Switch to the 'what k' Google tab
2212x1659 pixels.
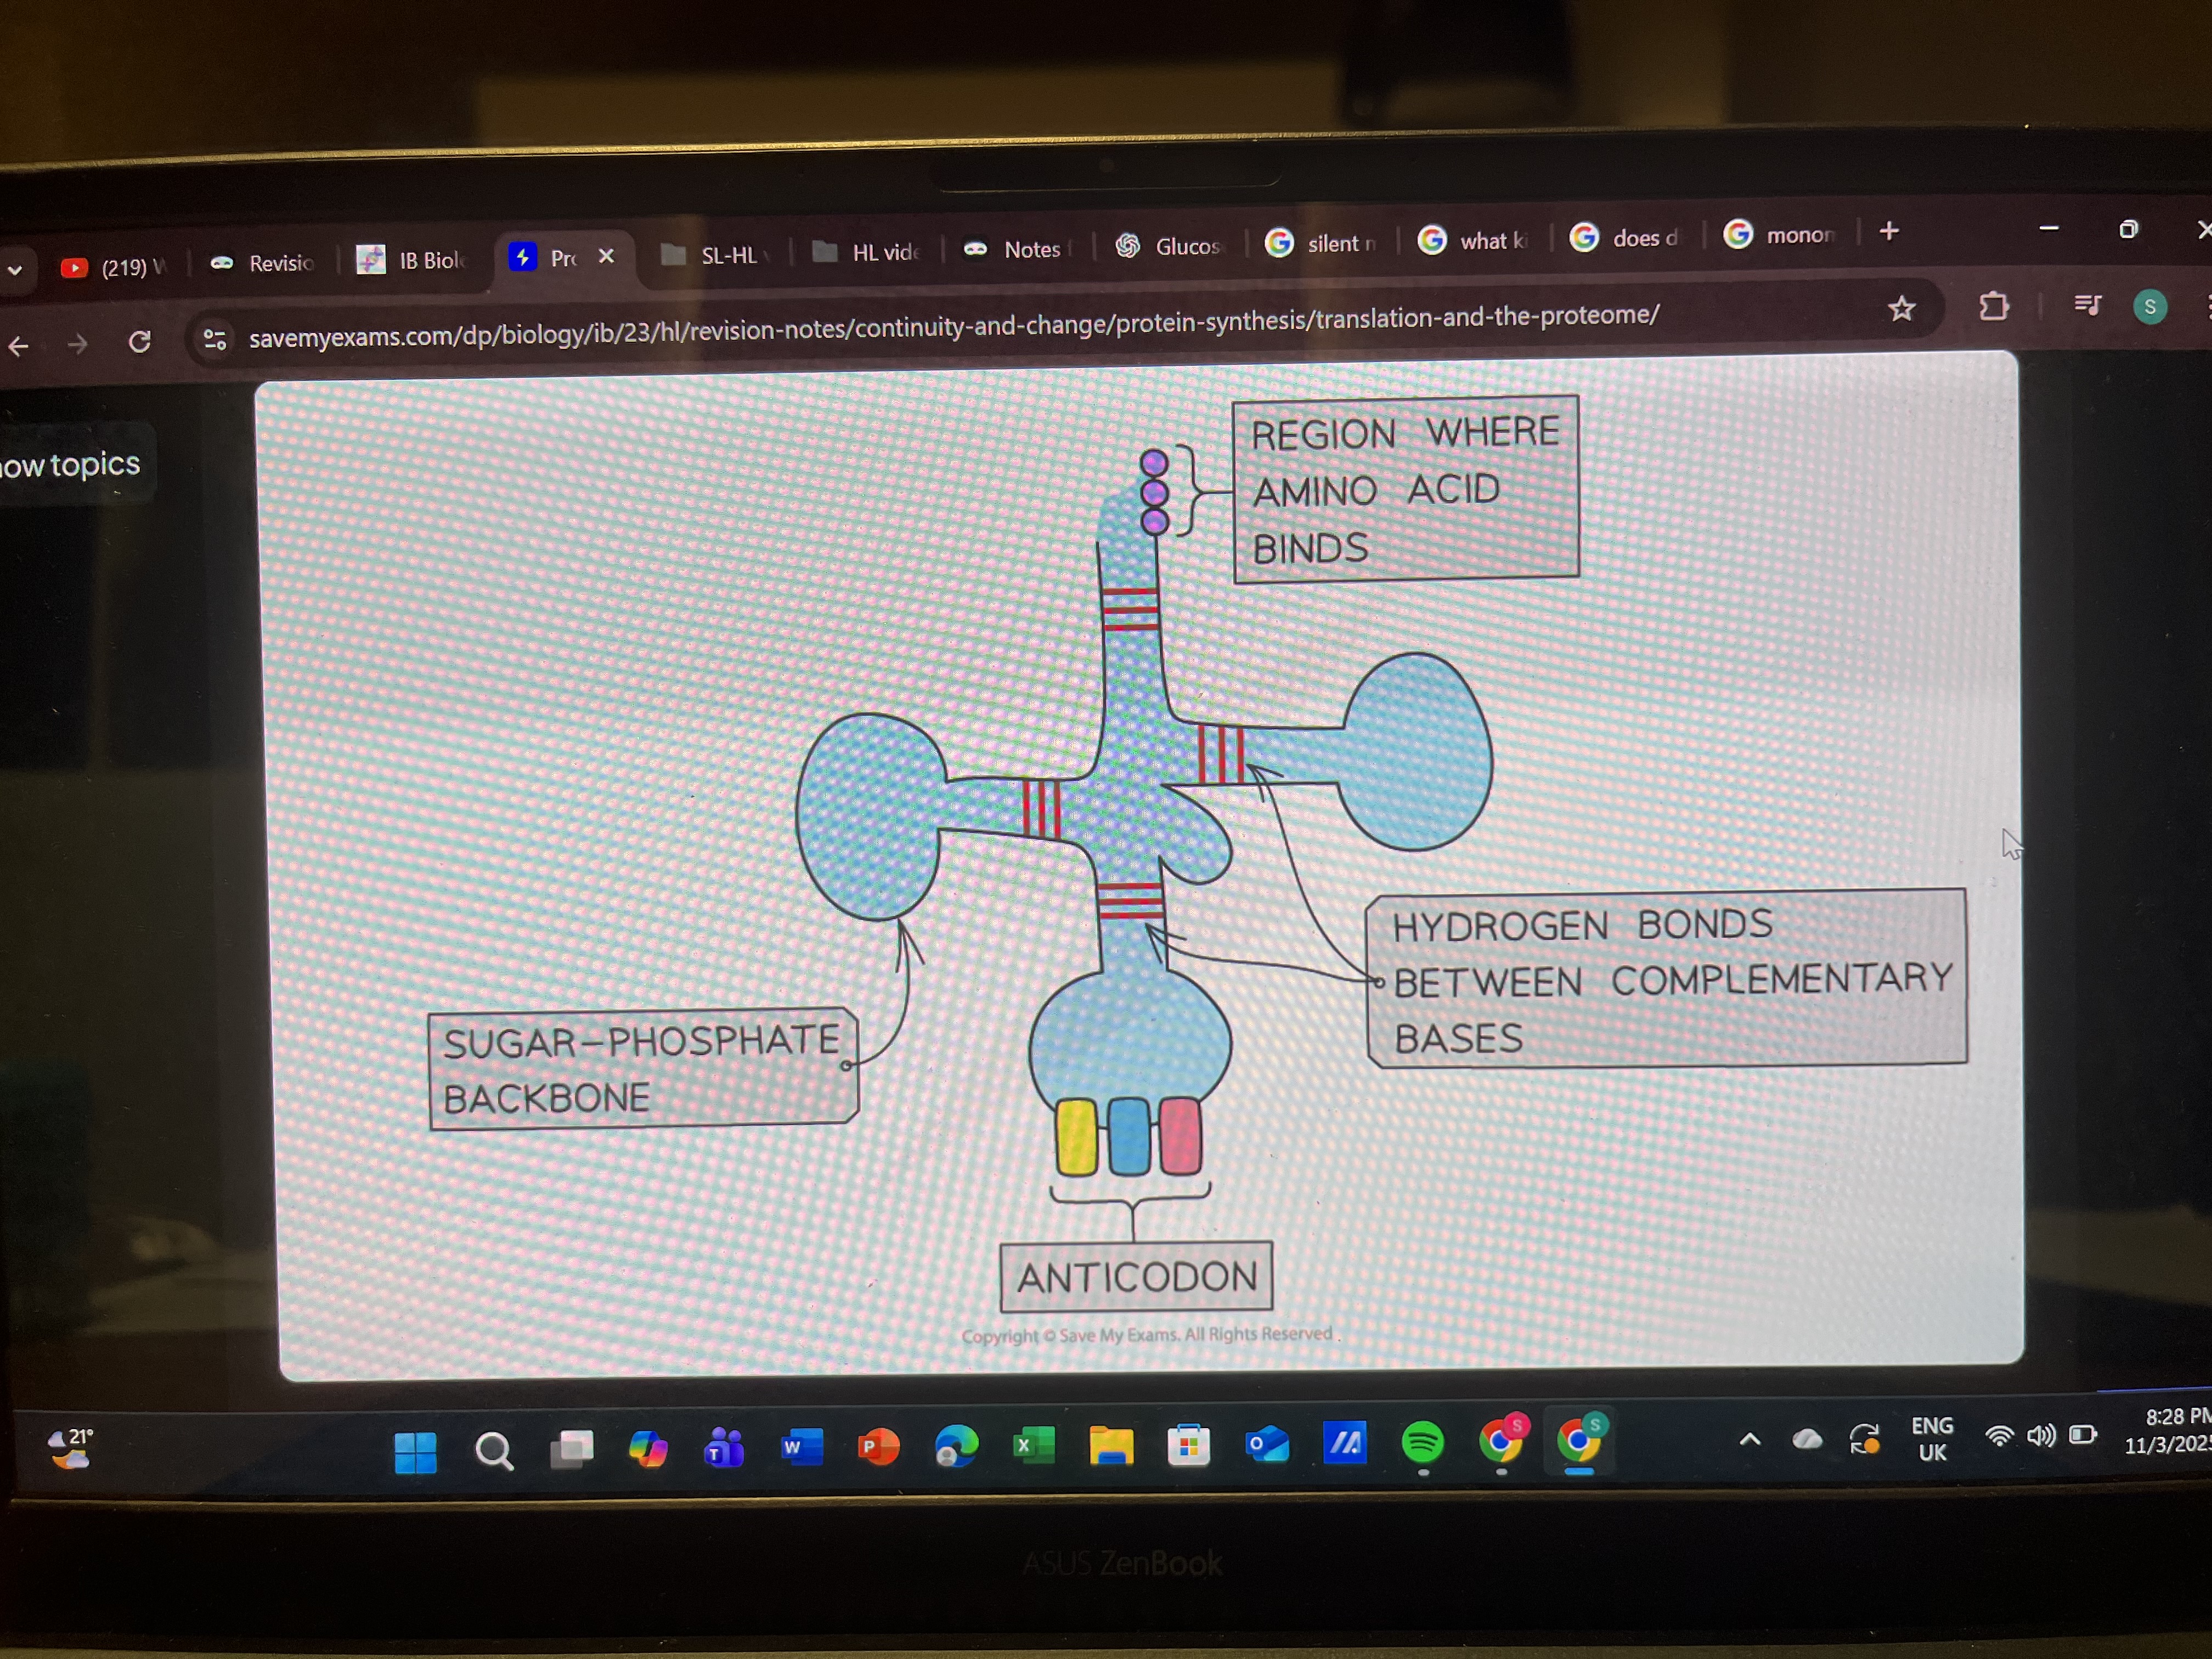click(x=1474, y=240)
